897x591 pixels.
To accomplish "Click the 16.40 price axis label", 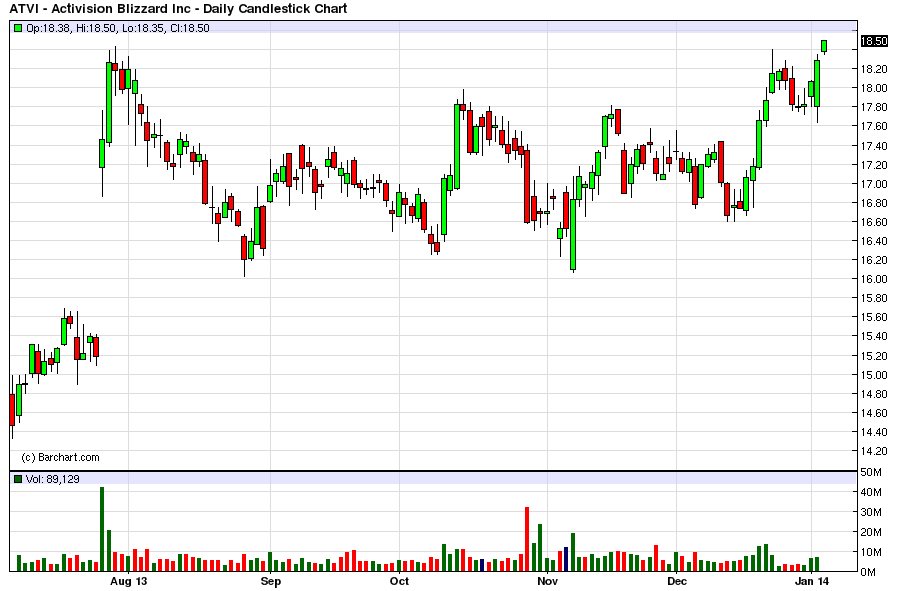I will click(874, 241).
